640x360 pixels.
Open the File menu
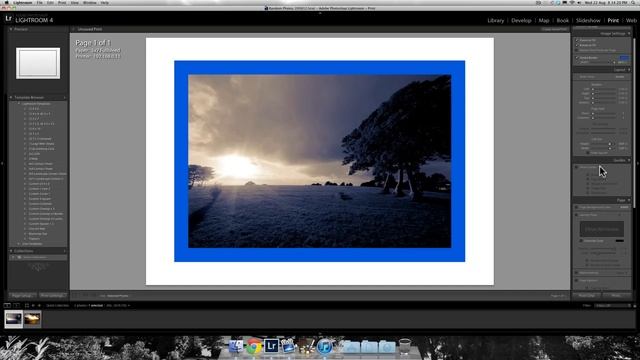(40, 2)
